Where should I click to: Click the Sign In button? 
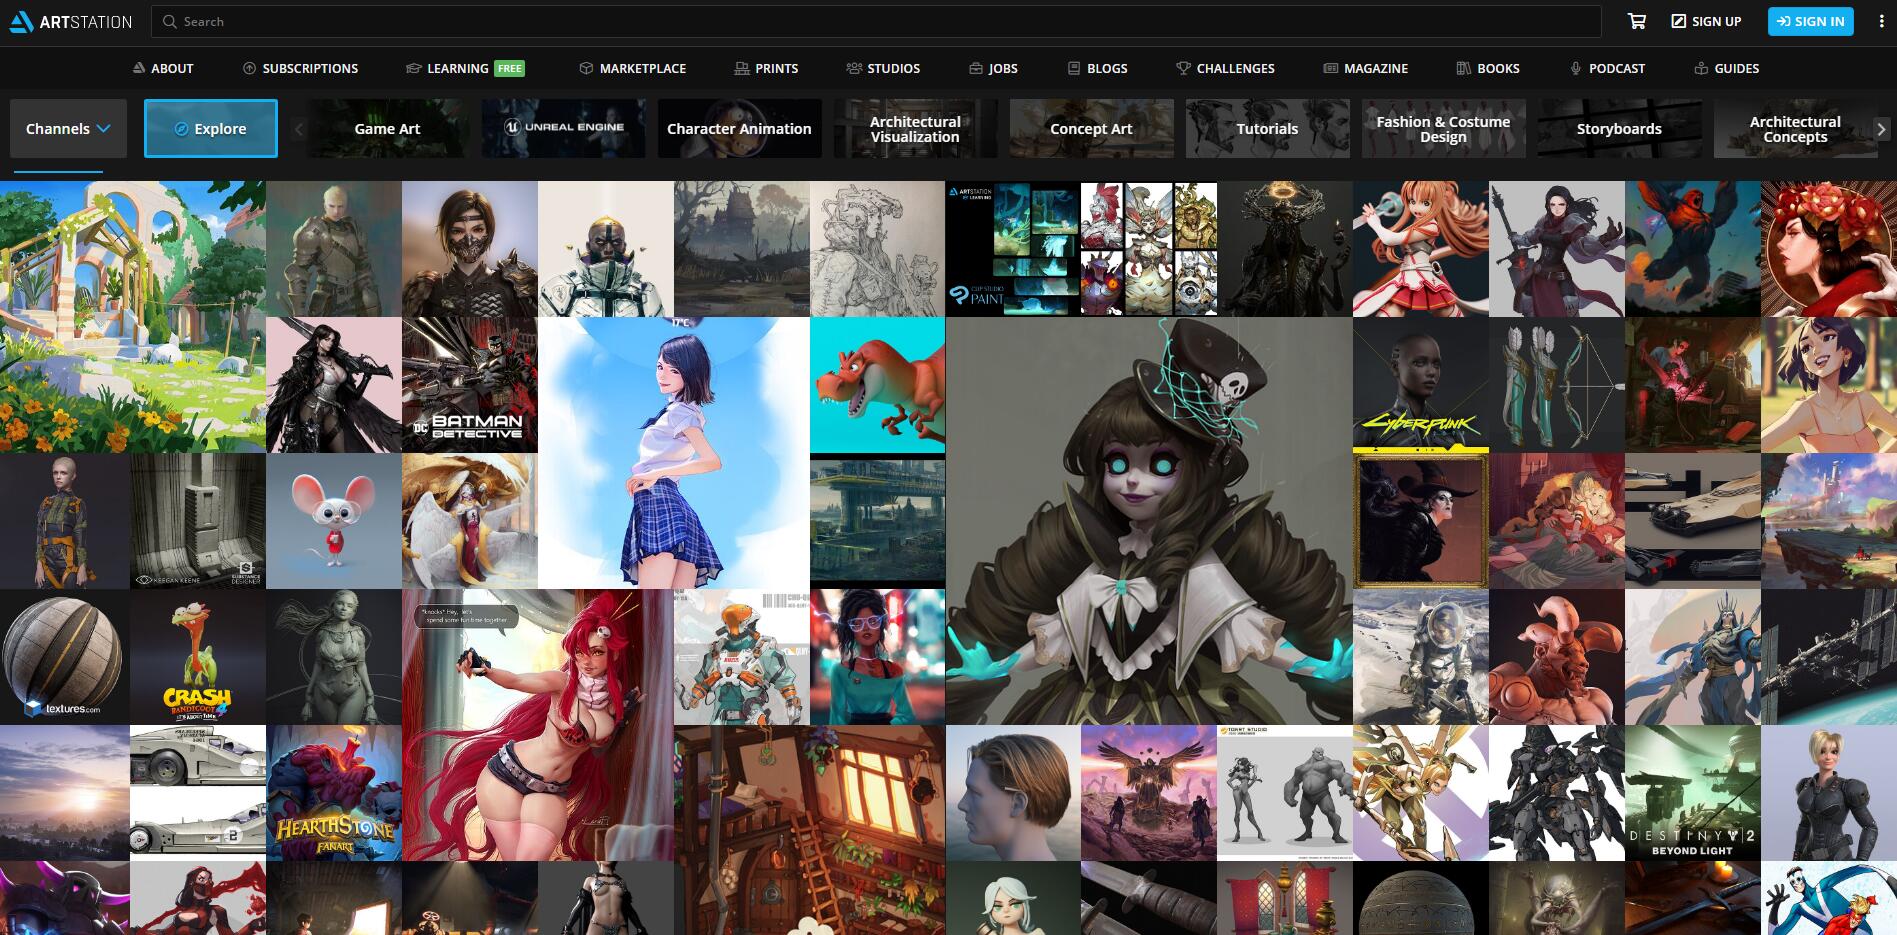coord(1810,21)
